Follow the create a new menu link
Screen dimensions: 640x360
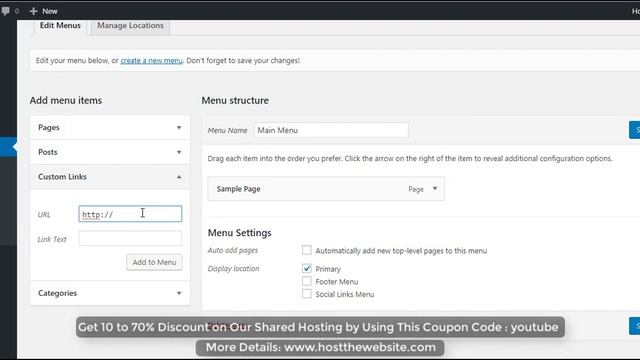(x=151, y=60)
